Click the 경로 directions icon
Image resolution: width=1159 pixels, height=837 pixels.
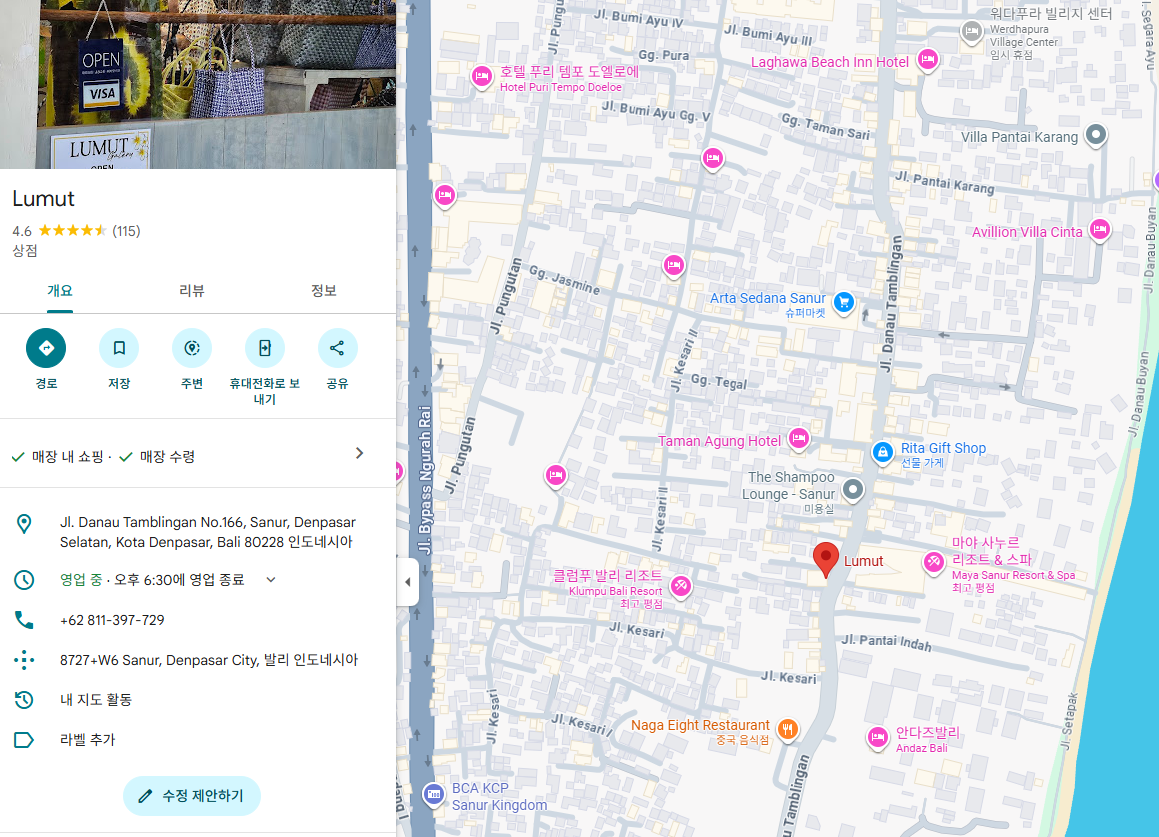click(x=46, y=348)
